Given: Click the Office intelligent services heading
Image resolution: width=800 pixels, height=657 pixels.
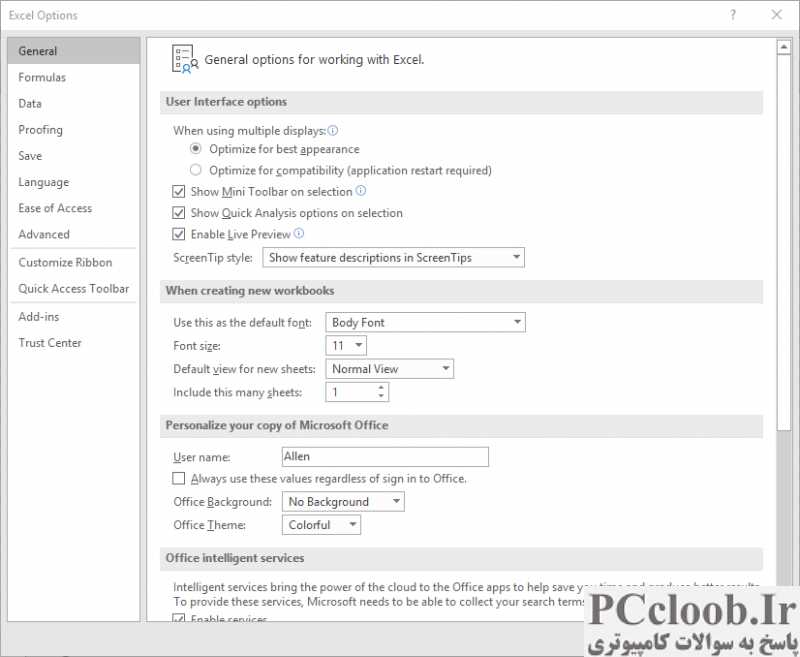Looking at the screenshot, I should [235, 558].
